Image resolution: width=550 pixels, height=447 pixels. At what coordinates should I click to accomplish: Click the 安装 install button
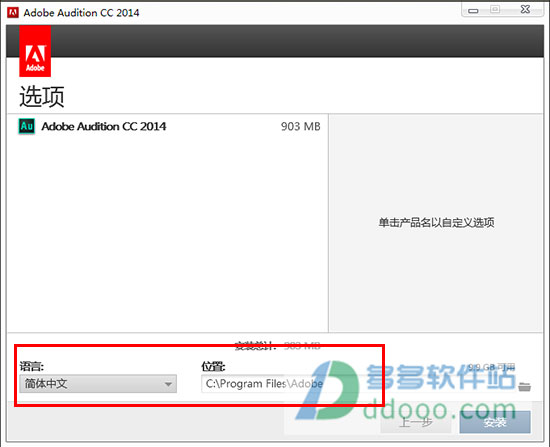pyautogui.click(x=495, y=422)
